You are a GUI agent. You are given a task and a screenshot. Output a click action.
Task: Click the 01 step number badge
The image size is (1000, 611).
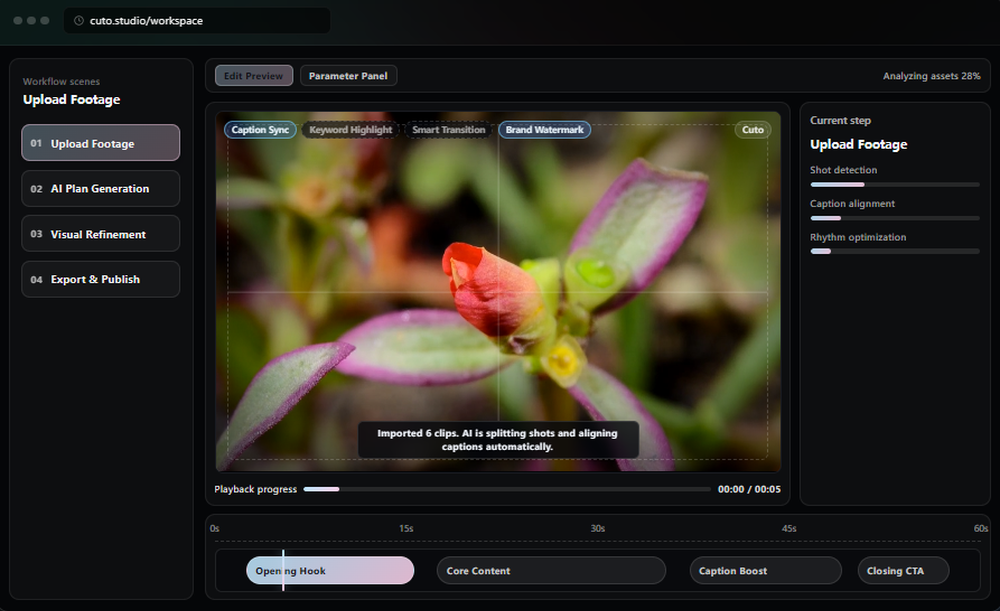[34, 142]
